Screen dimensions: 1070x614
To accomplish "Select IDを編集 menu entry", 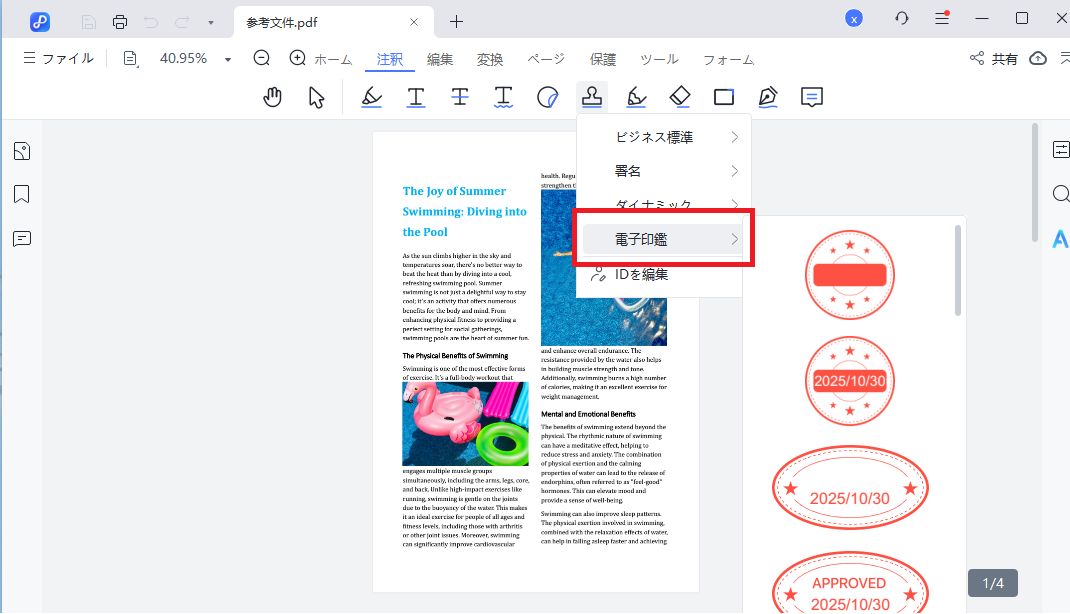I will pos(640,275).
